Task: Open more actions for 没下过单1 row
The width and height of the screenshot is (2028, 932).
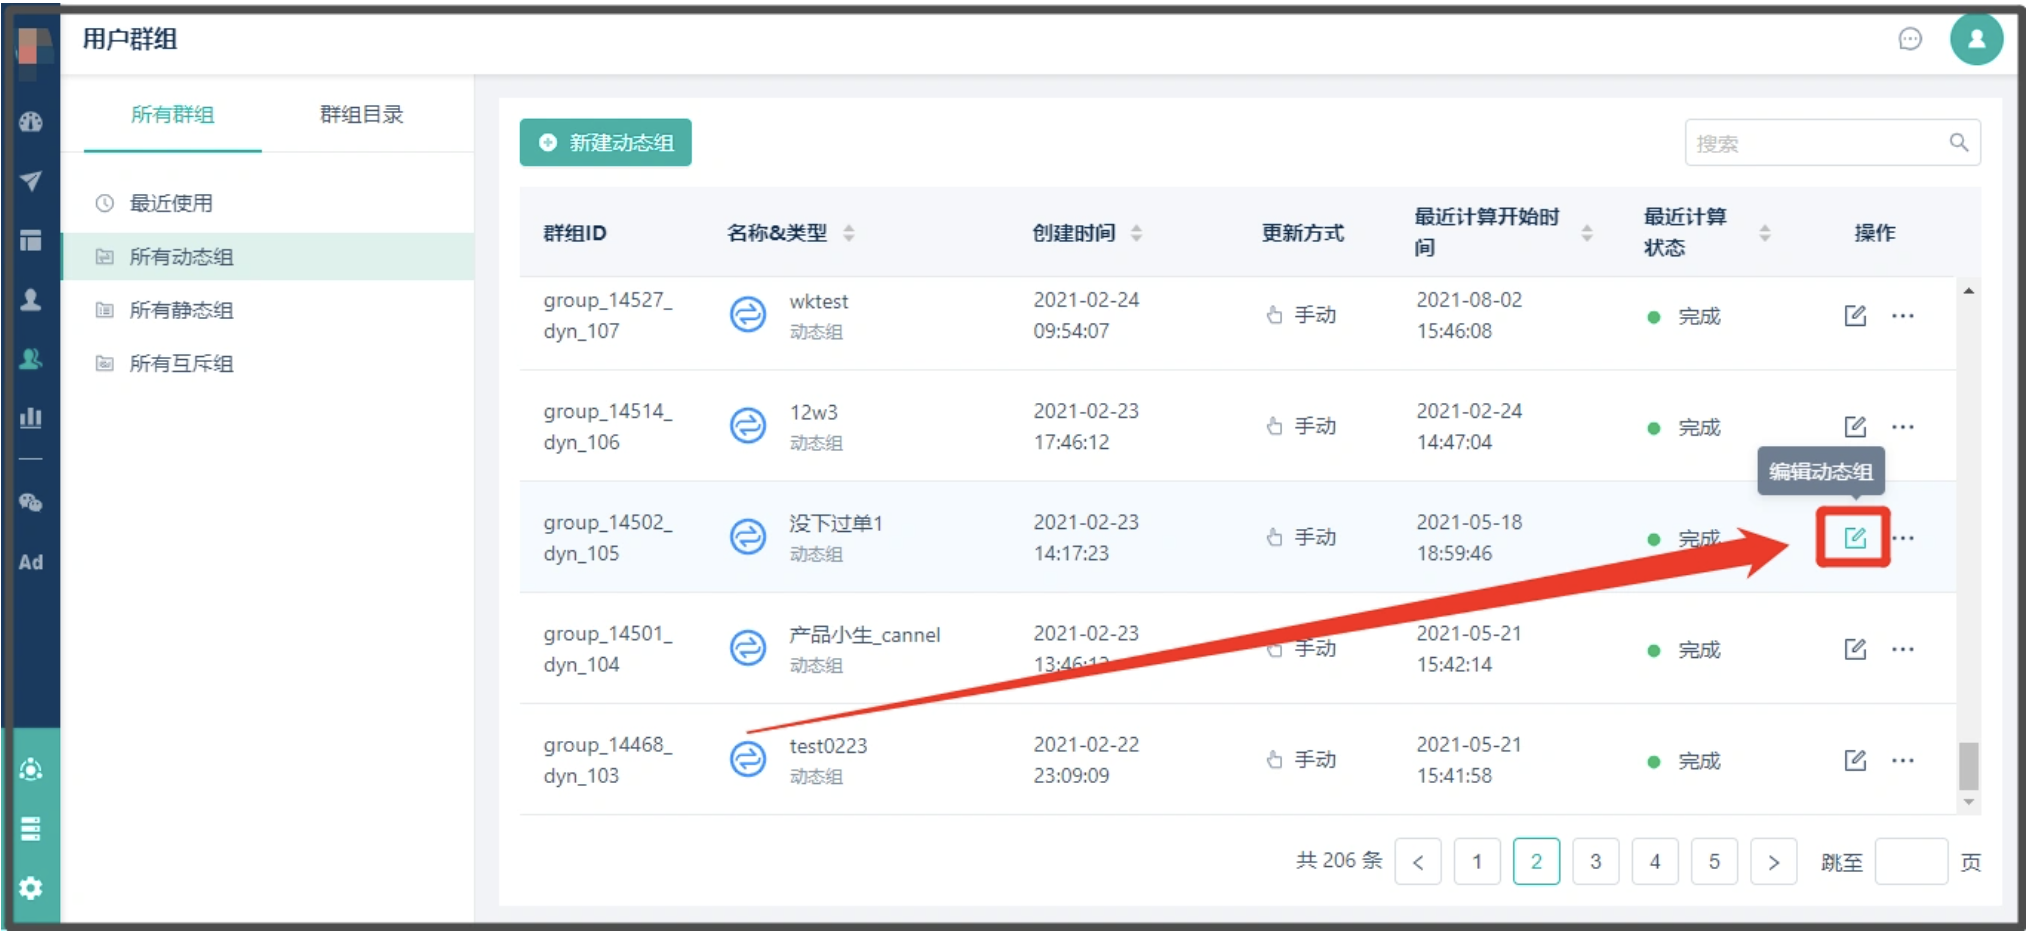Action: 1903,538
